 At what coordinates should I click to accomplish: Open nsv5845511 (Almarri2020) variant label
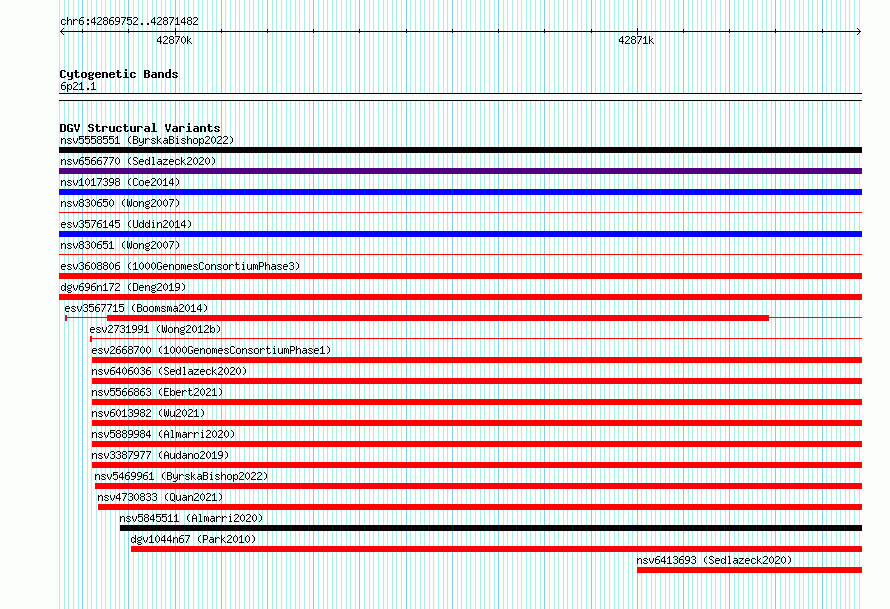coord(191,518)
